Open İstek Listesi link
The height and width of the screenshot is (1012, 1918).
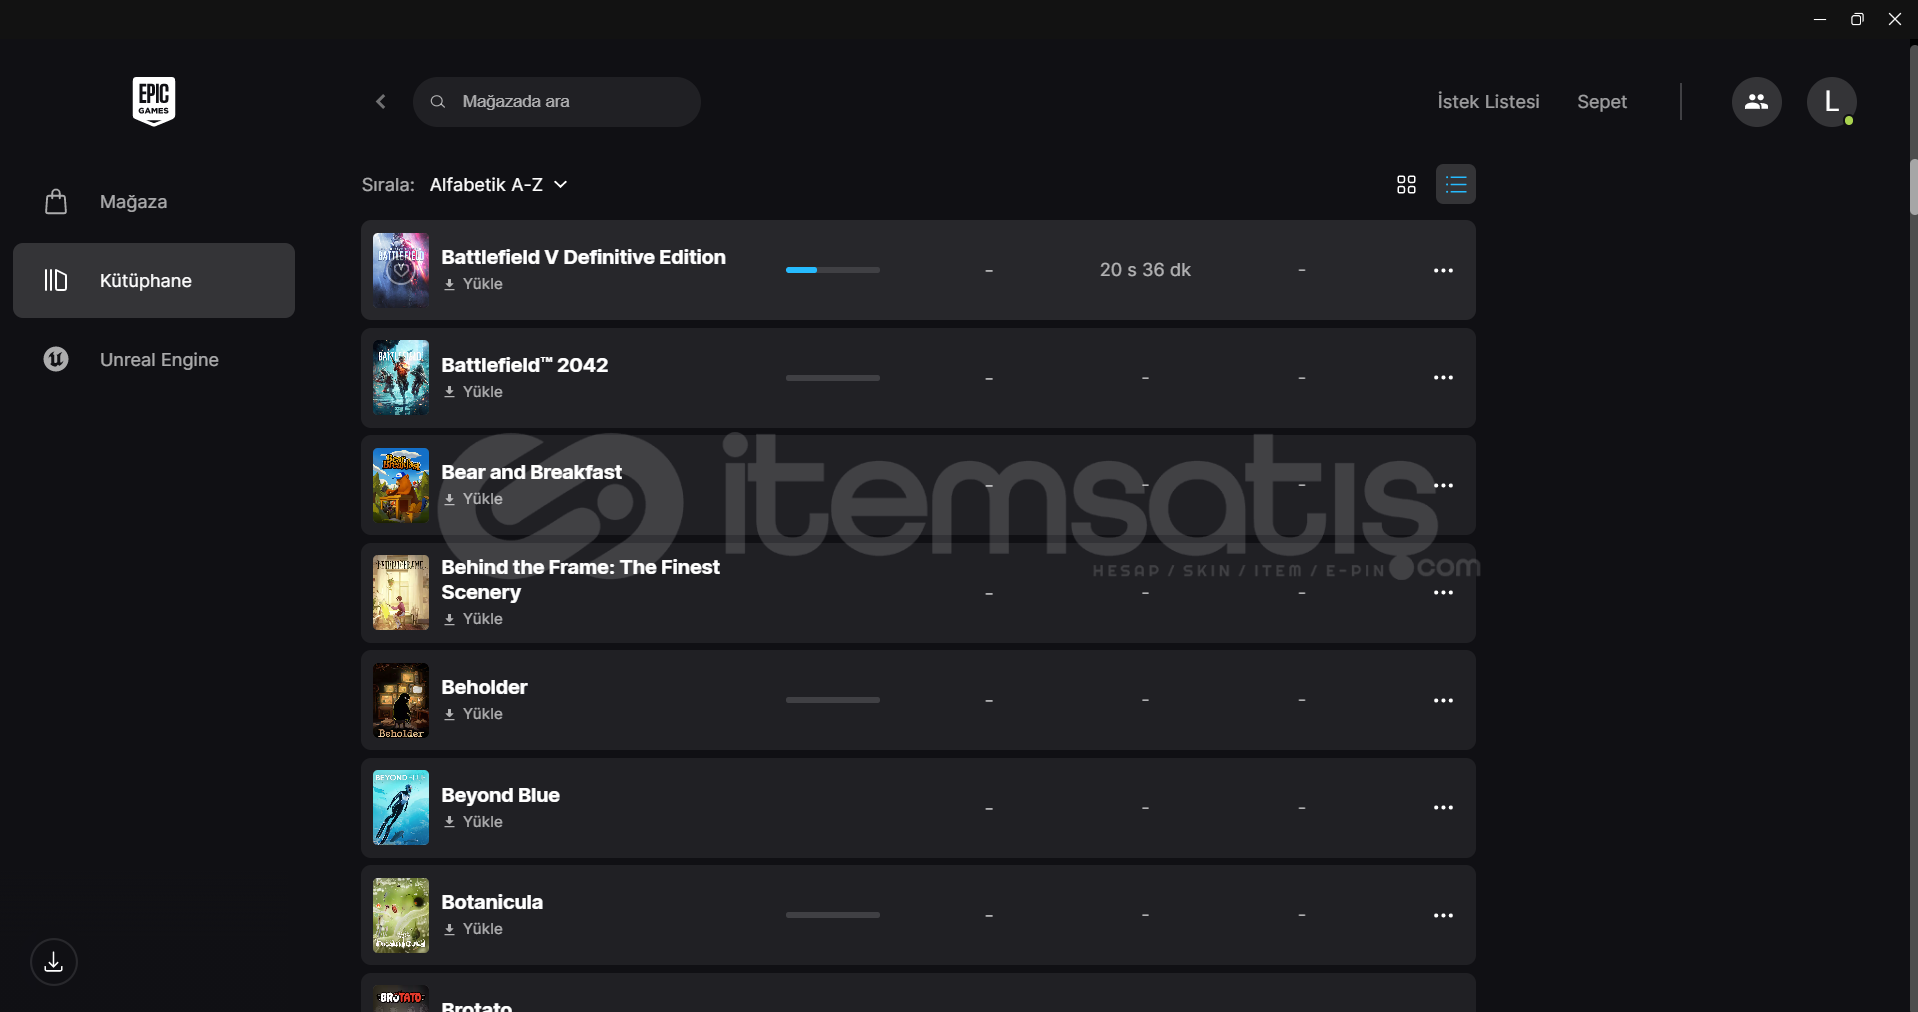(1488, 102)
